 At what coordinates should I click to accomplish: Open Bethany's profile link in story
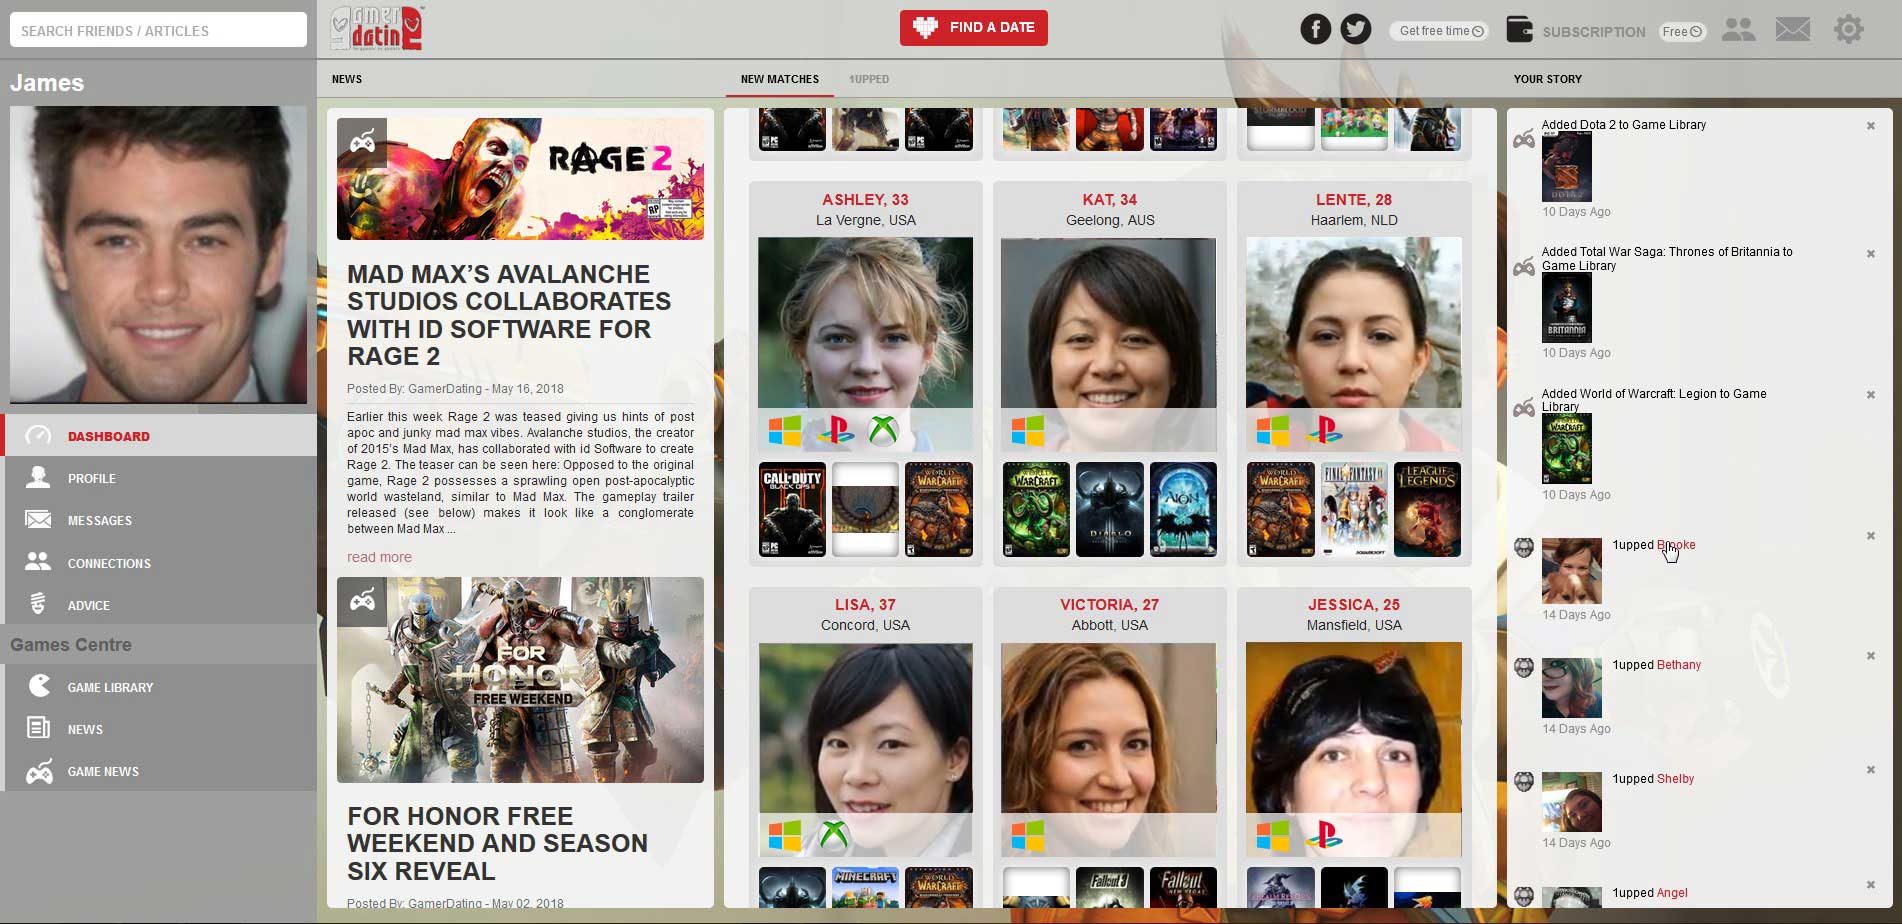pyautogui.click(x=1678, y=665)
